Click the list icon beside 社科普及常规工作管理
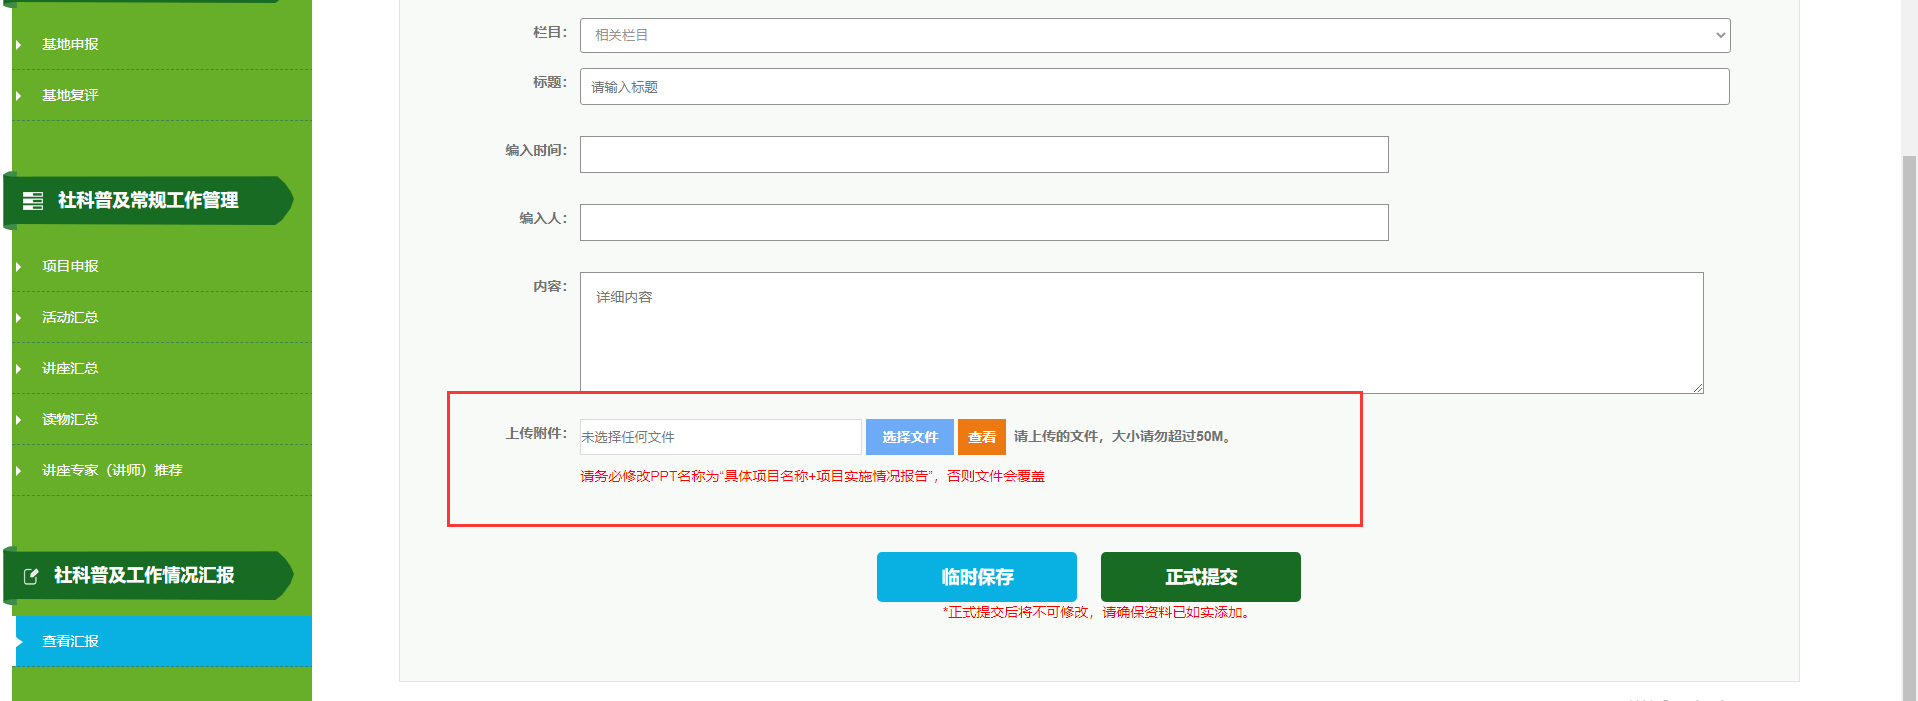 tap(33, 201)
